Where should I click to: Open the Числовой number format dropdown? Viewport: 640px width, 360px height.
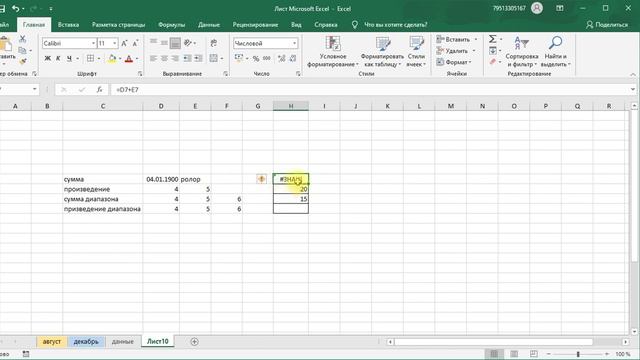294,43
